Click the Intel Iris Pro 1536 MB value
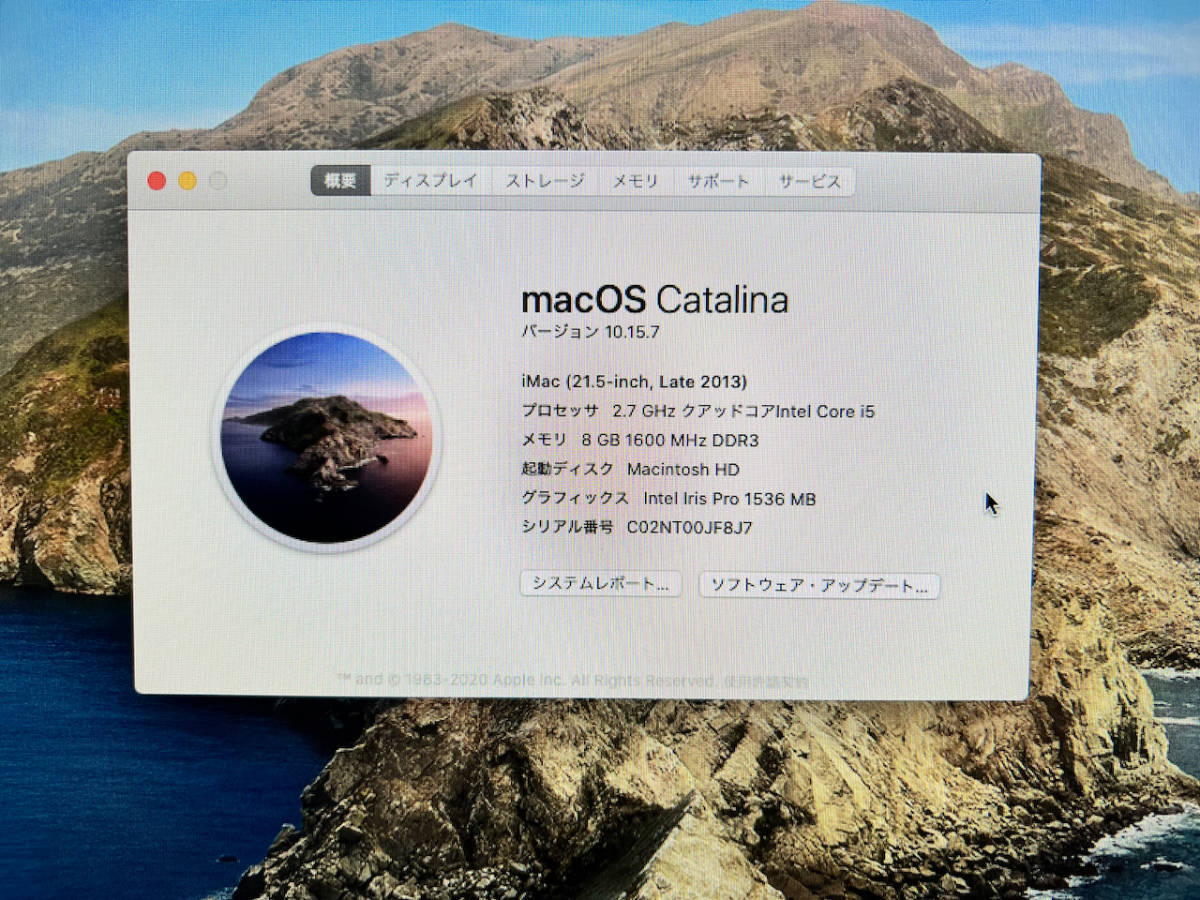Viewport: 1200px width, 900px height. click(x=729, y=498)
